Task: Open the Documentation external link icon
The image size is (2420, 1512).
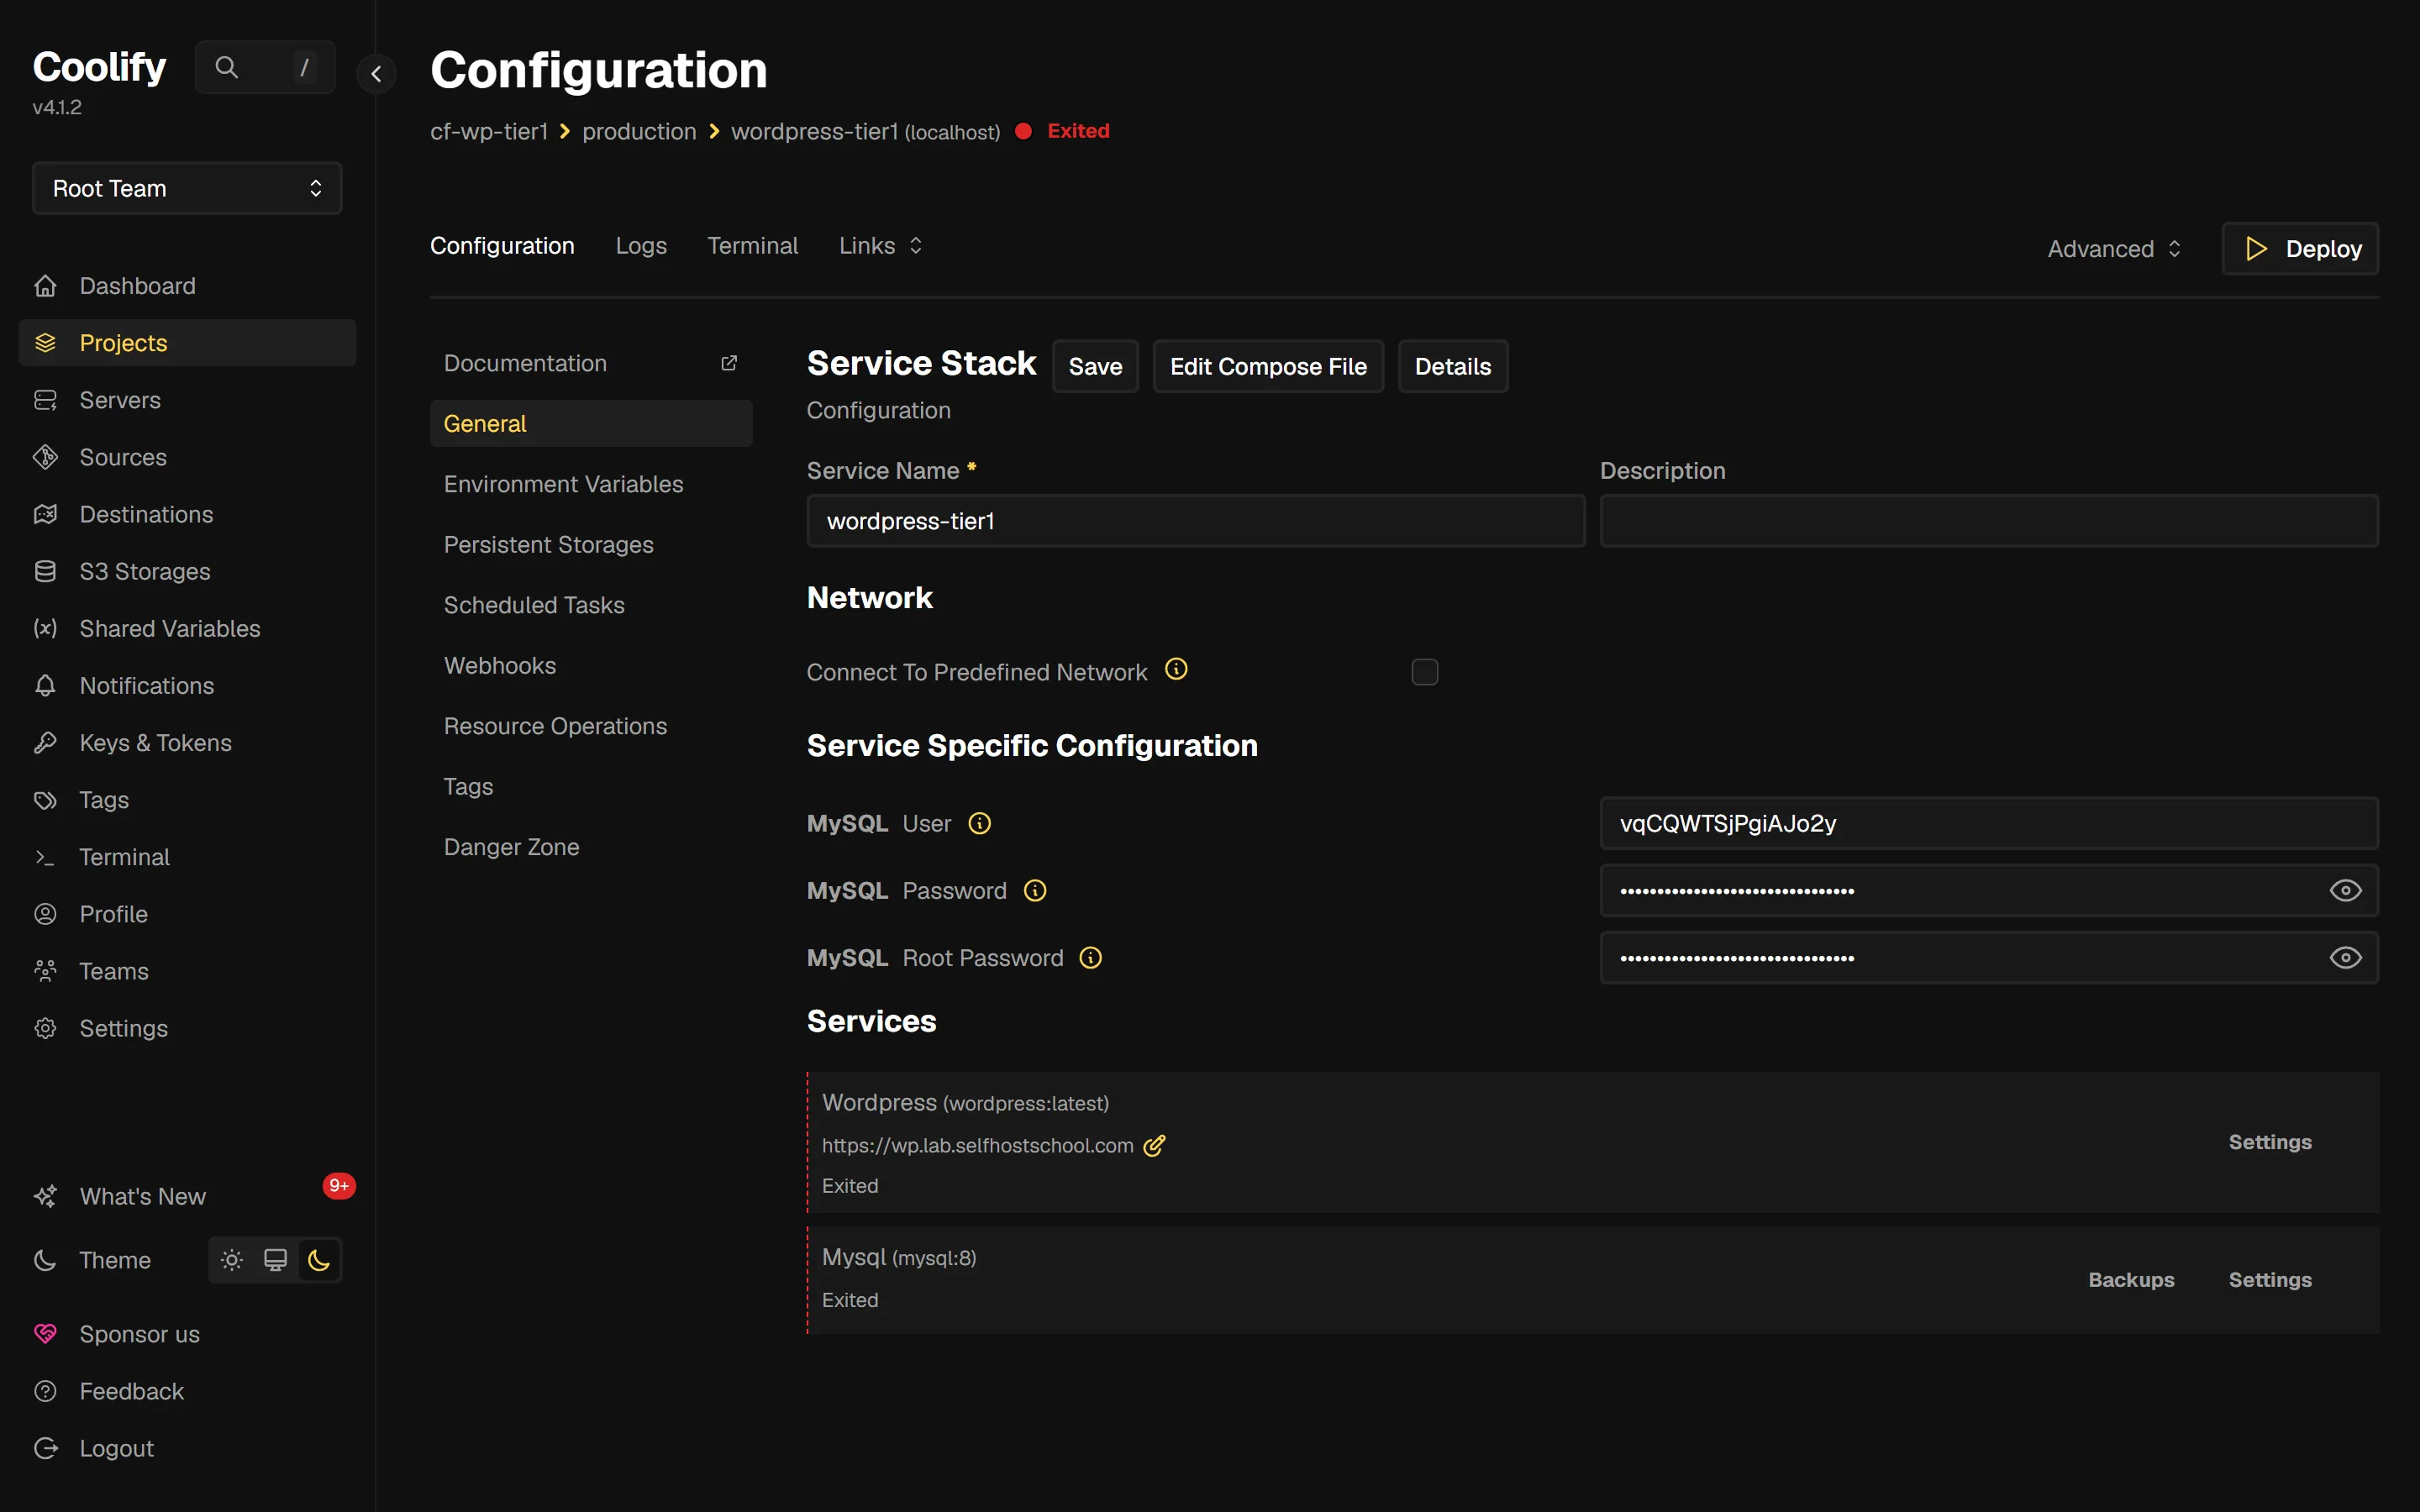Action: coord(729,363)
